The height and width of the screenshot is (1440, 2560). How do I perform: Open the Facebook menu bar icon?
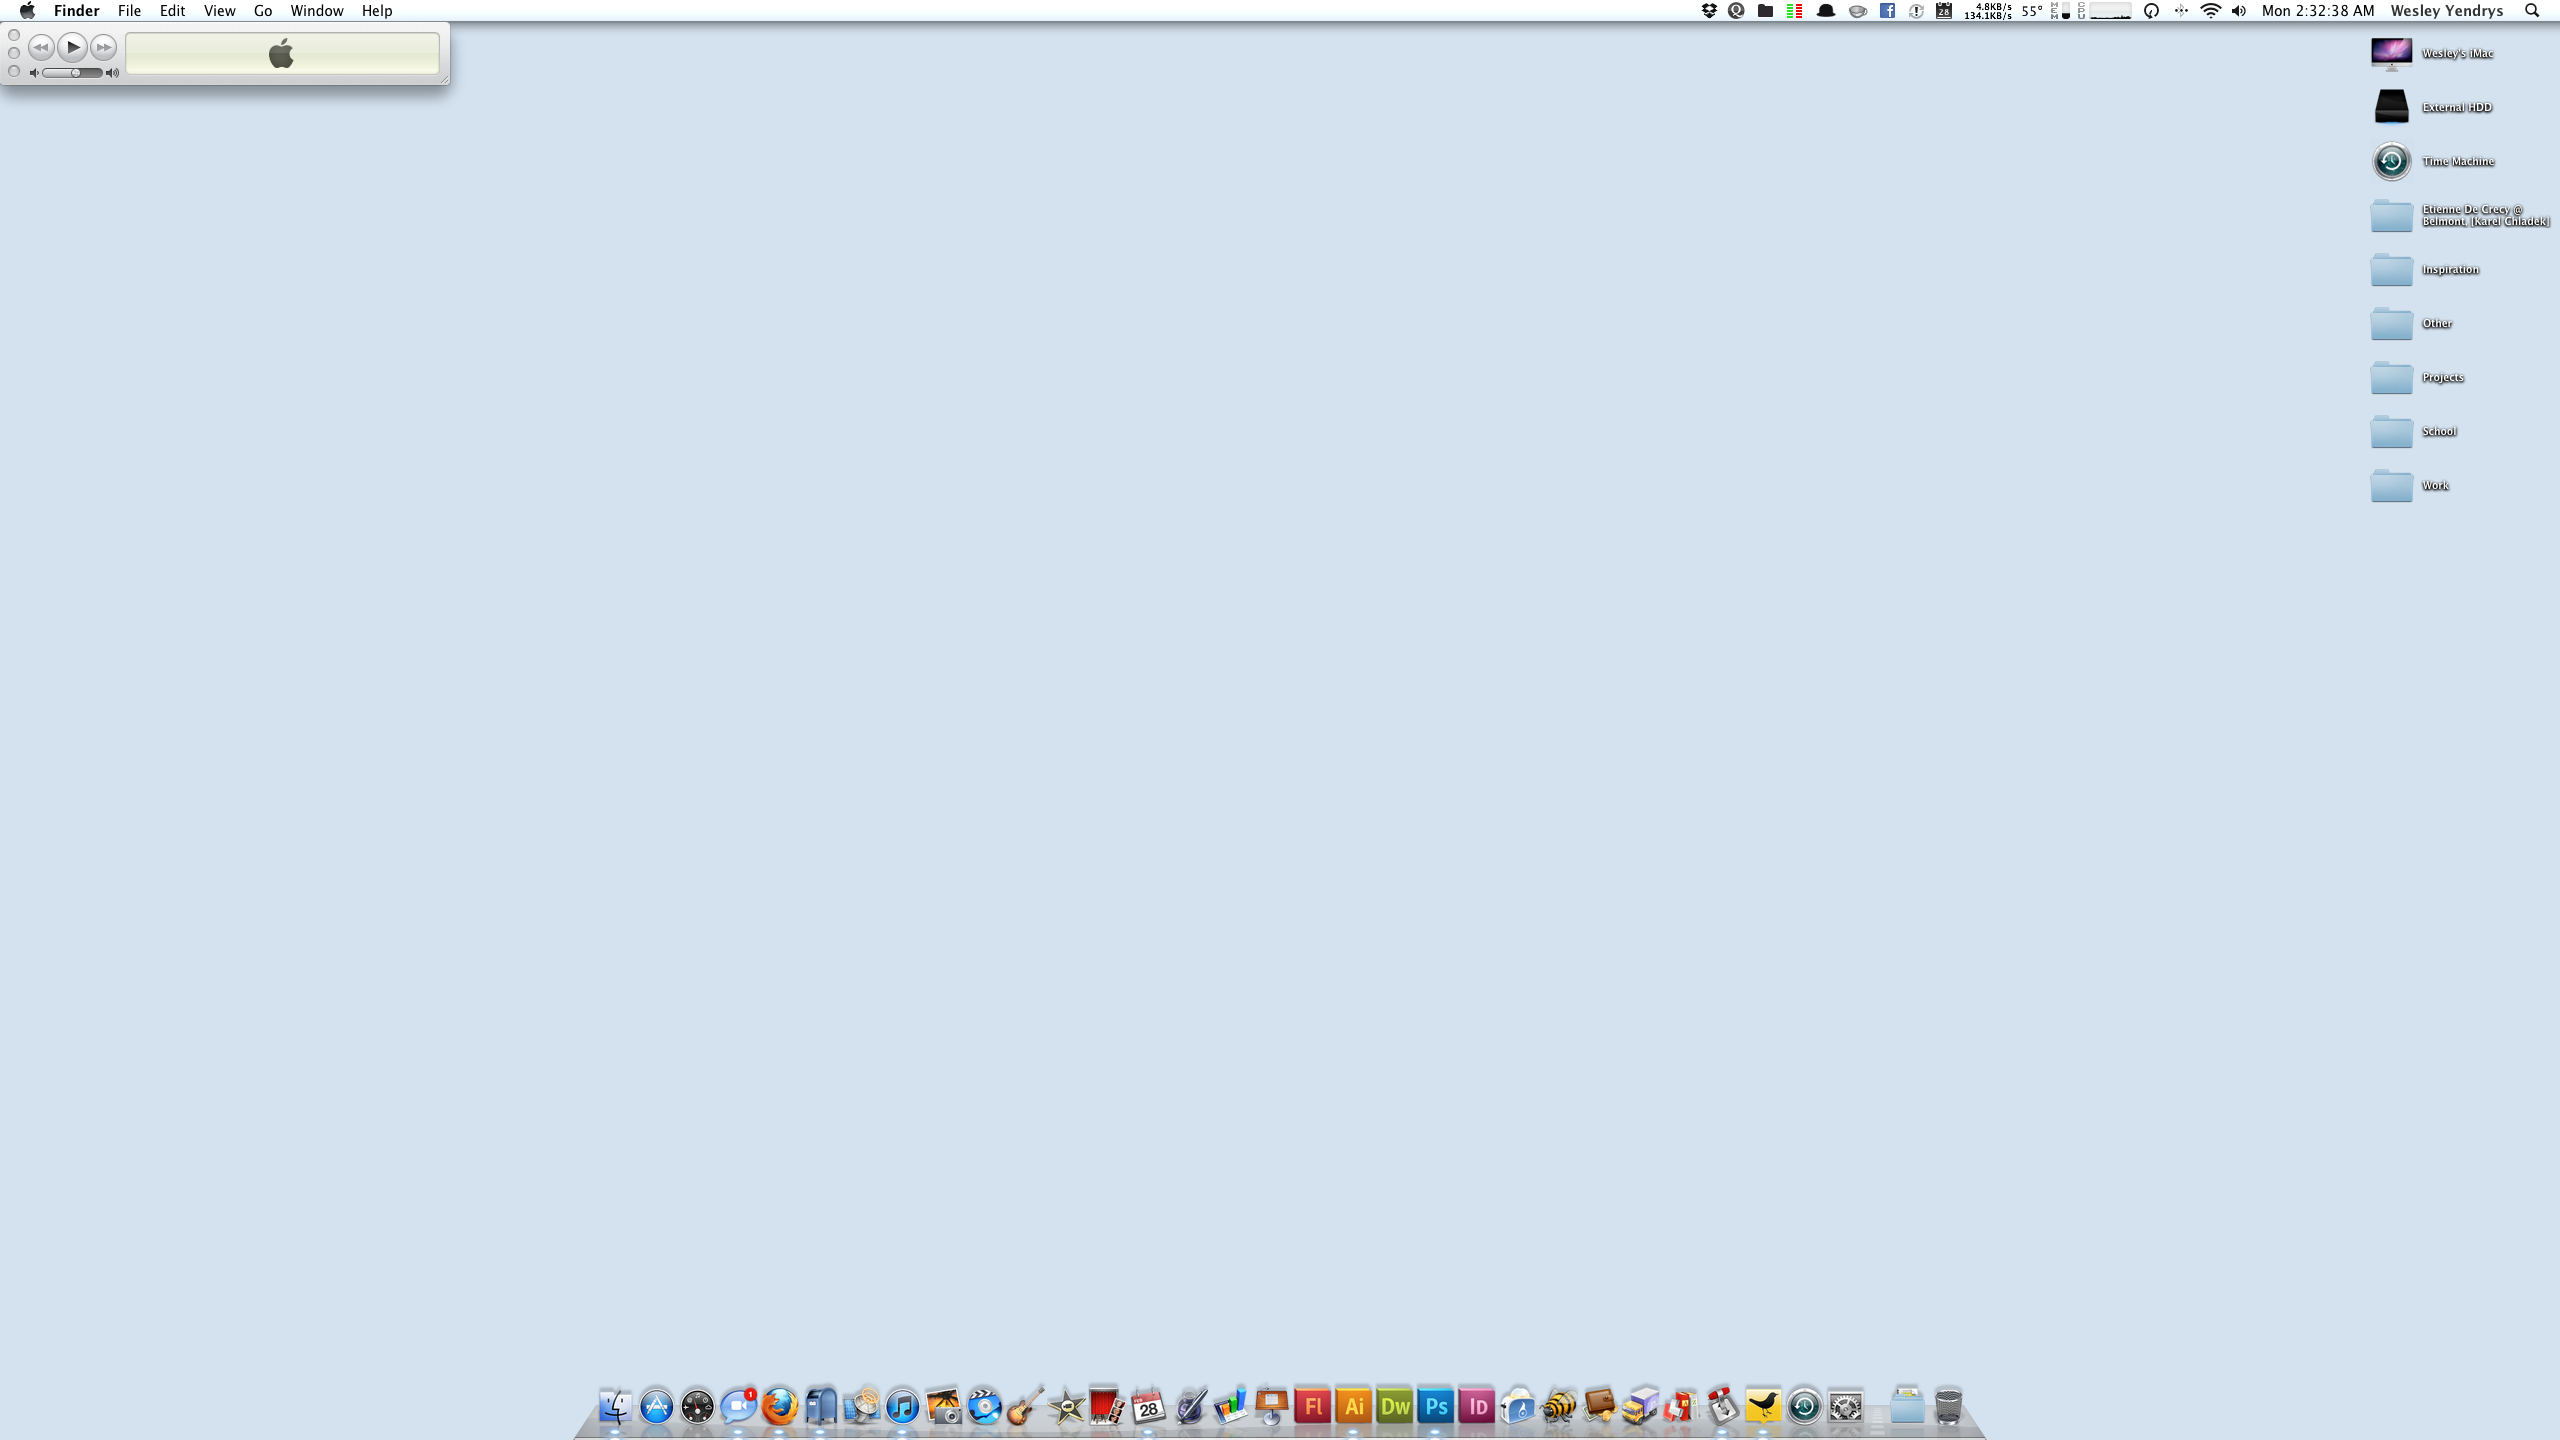click(1887, 11)
